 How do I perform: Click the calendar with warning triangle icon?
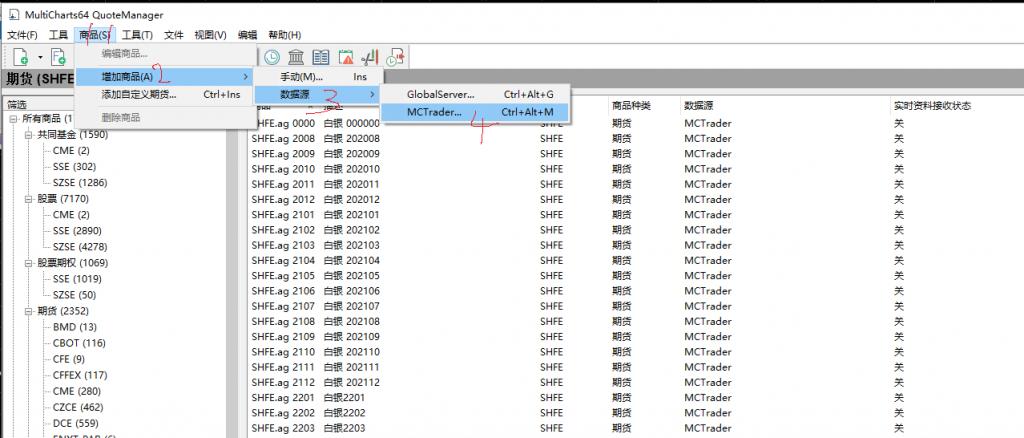tap(346, 57)
